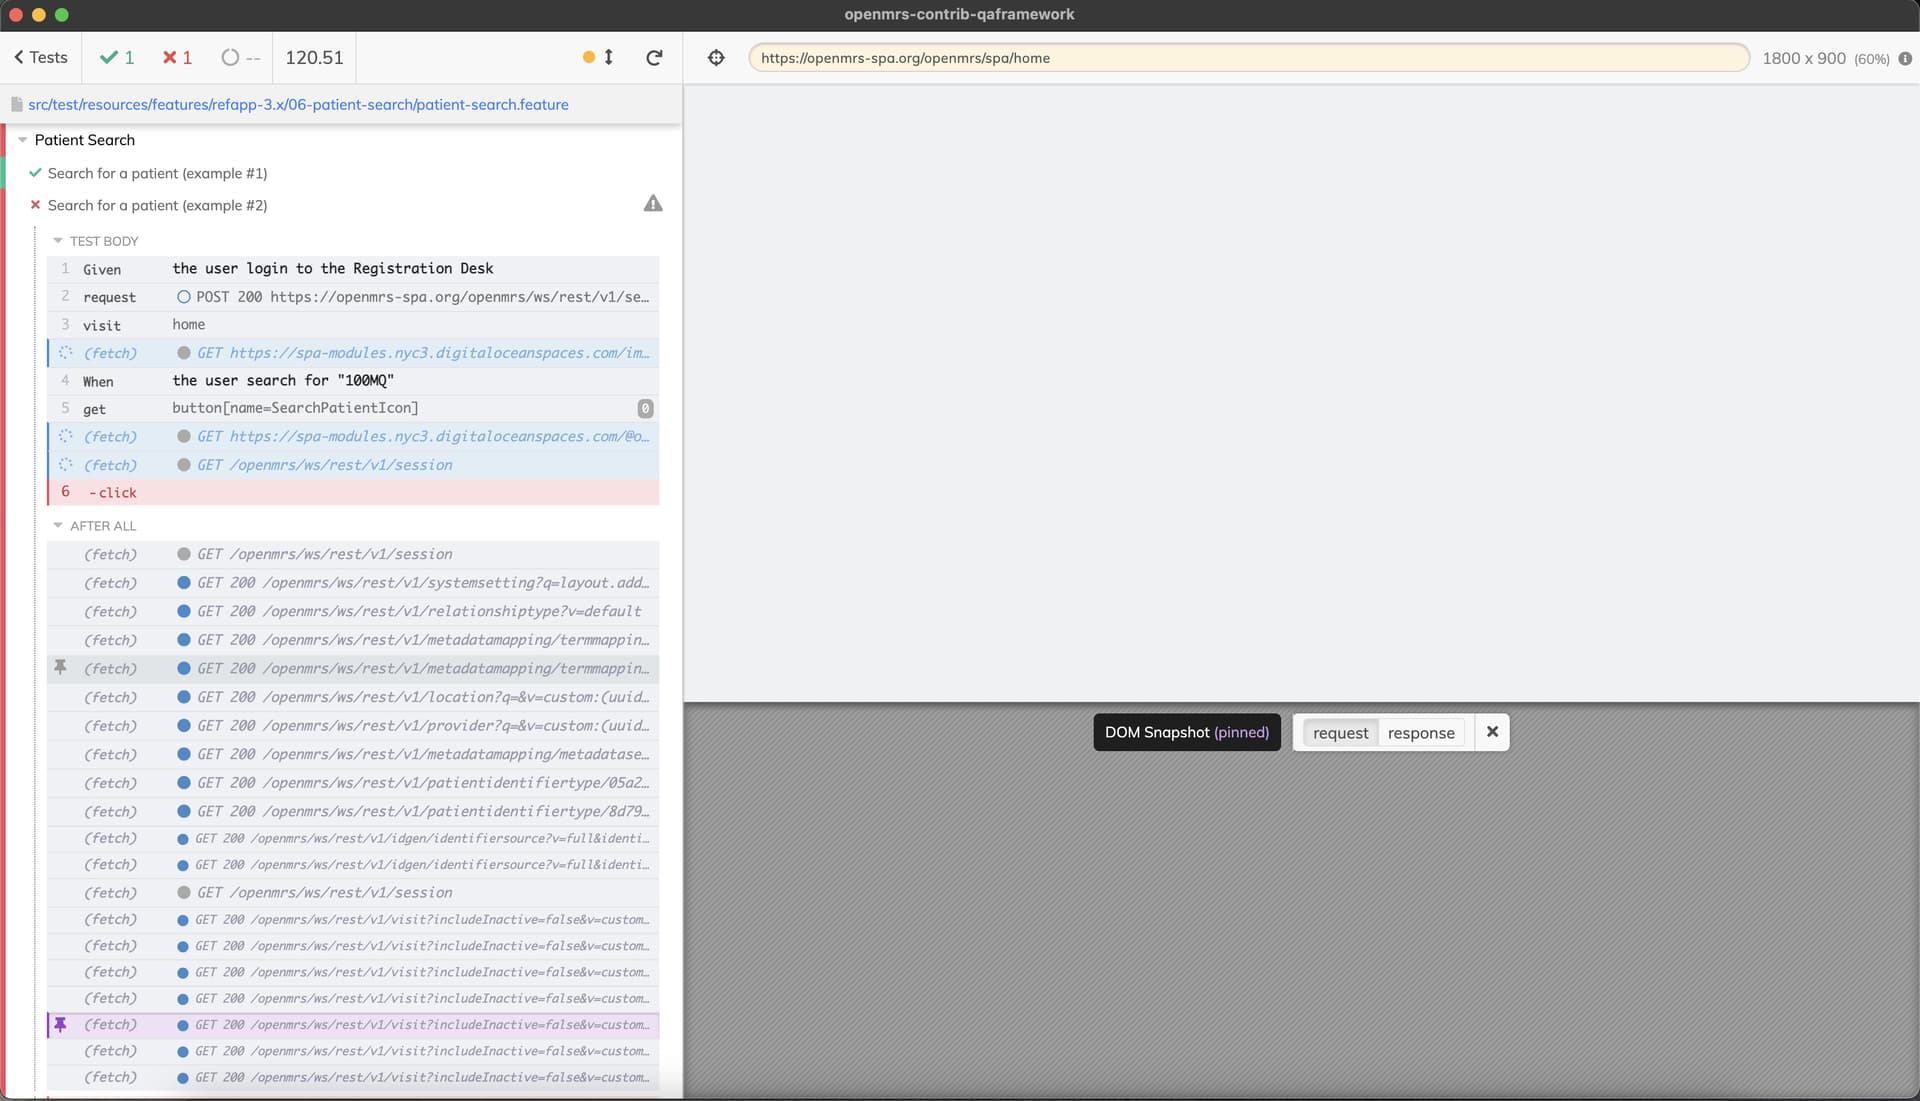
Task: Click the macOS yellow minimize window button
Action: pos(39,15)
